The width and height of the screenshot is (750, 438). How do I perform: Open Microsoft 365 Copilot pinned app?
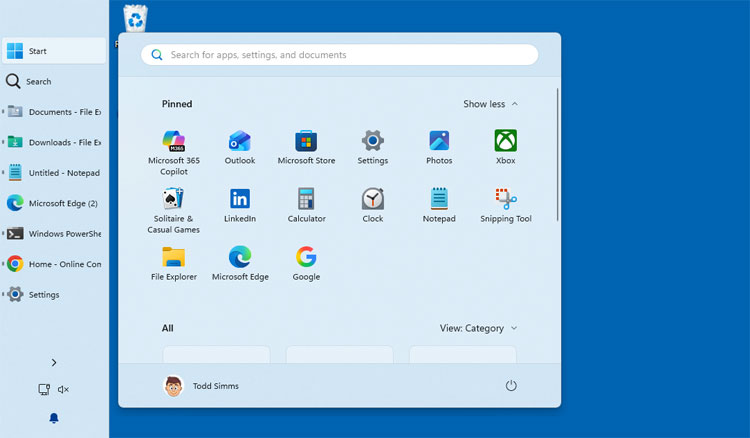(x=174, y=153)
